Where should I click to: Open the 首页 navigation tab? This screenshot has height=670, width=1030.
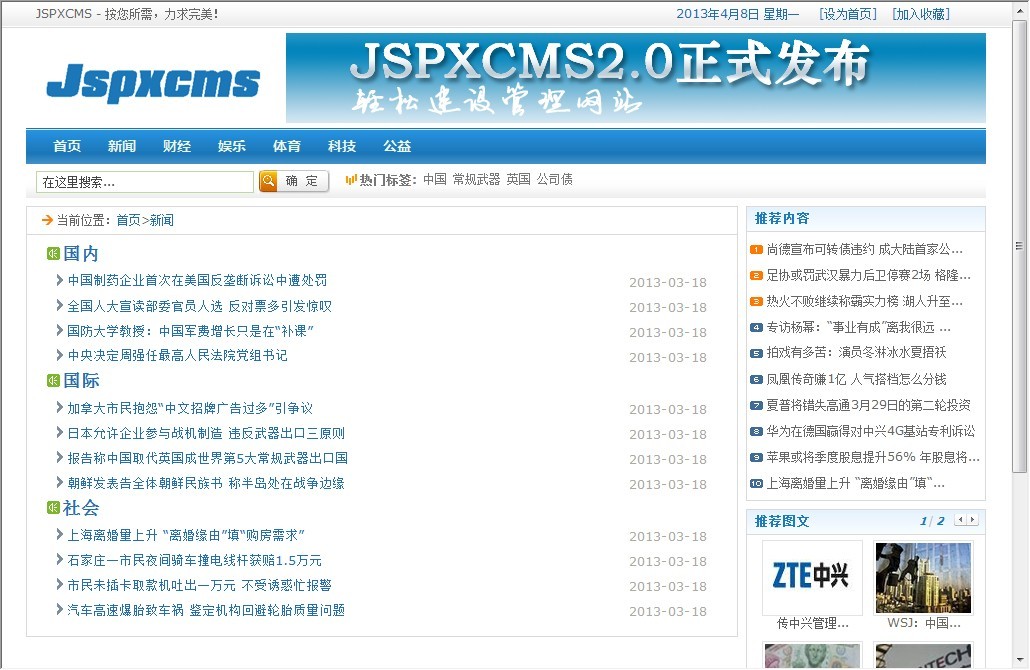click(67, 146)
